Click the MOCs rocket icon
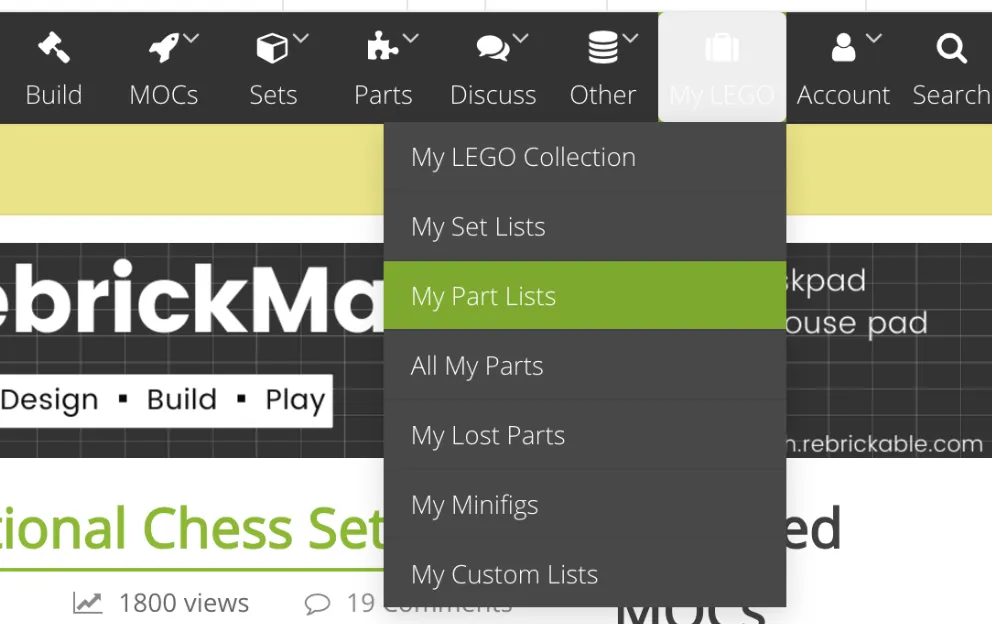 tap(163, 47)
